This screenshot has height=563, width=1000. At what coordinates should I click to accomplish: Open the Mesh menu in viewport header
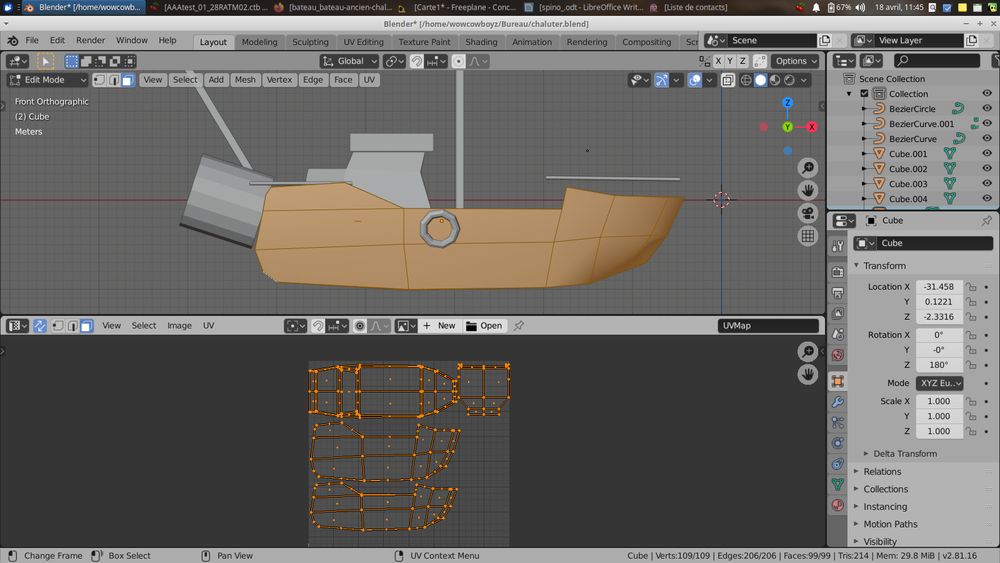click(x=245, y=80)
